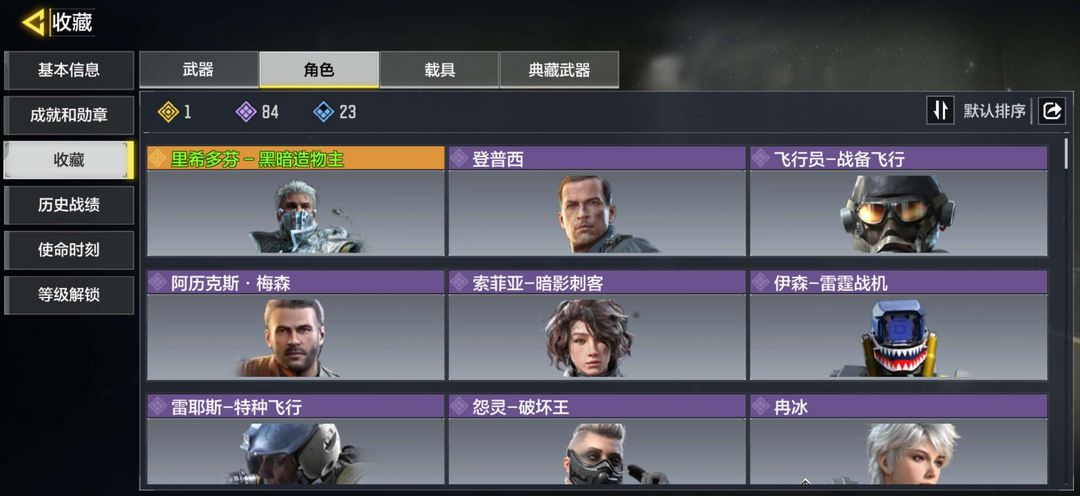This screenshot has height=496, width=1080.
Task: Switch to the 载具 tab
Action: (x=439, y=70)
